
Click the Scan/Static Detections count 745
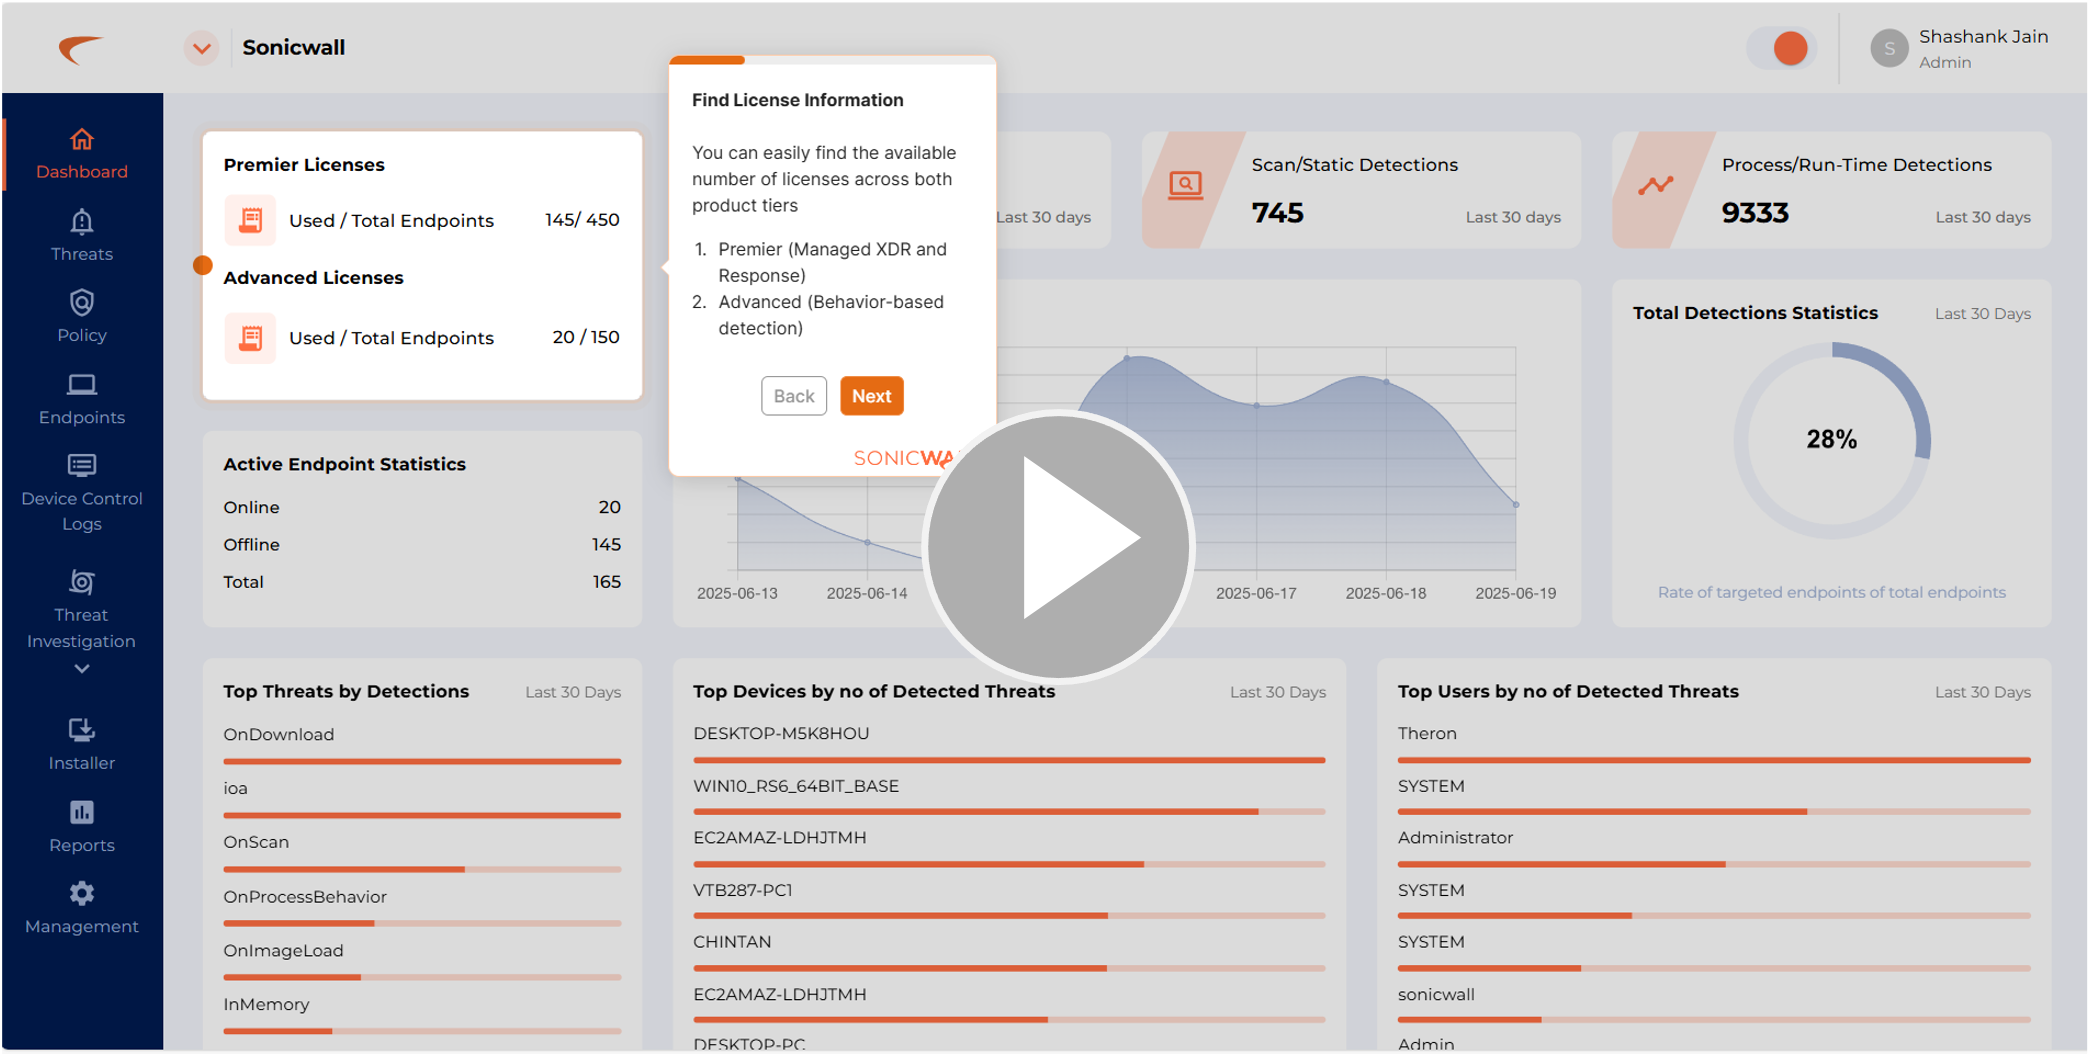tap(1278, 213)
